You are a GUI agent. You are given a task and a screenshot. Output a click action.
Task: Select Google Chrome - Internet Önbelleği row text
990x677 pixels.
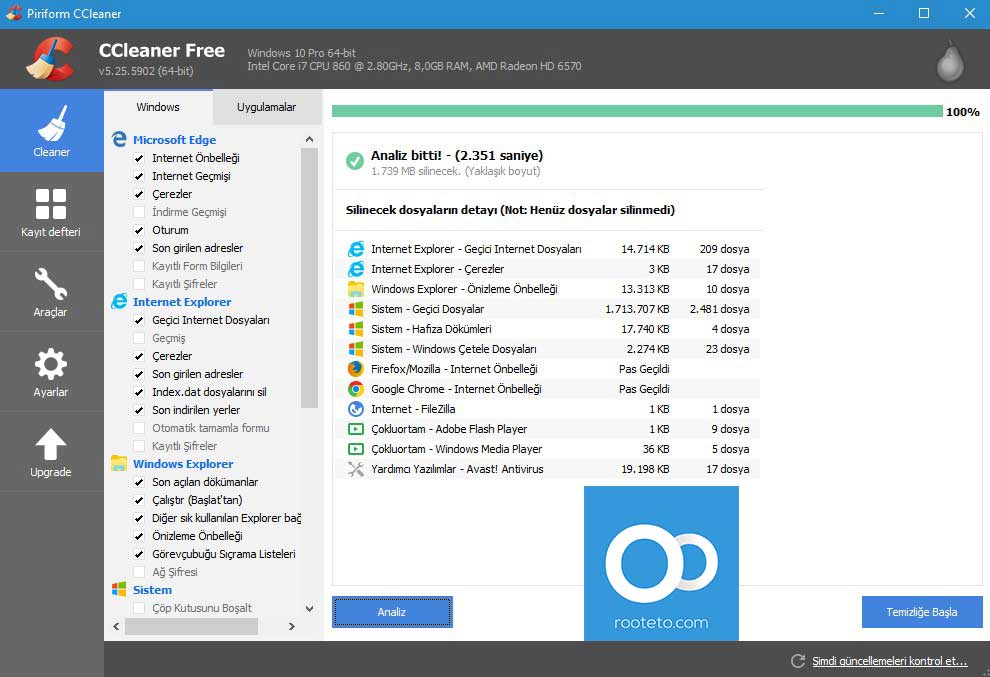tap(456, 389)
